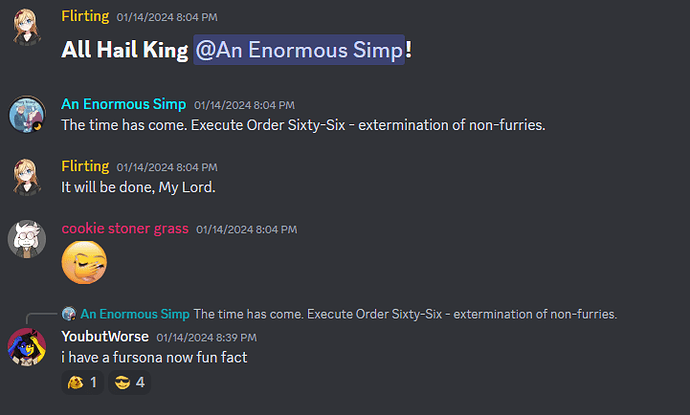Open cookie stoner grass's goat avatar

[x=27, y=239]
